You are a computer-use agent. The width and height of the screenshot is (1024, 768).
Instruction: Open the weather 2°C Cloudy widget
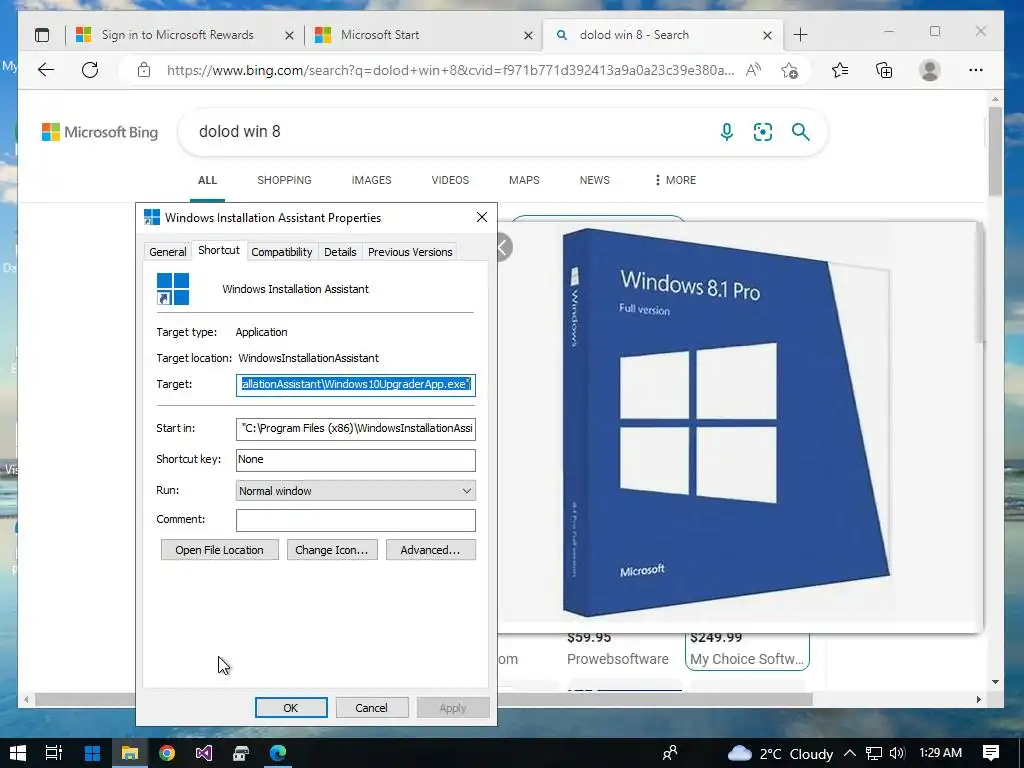(x=780, y=754)
